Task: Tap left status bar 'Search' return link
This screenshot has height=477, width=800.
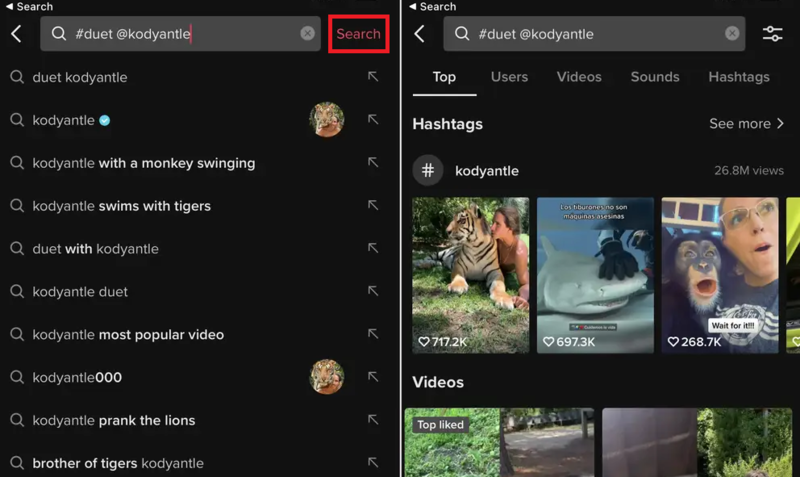Action: (x=29, y=7)
